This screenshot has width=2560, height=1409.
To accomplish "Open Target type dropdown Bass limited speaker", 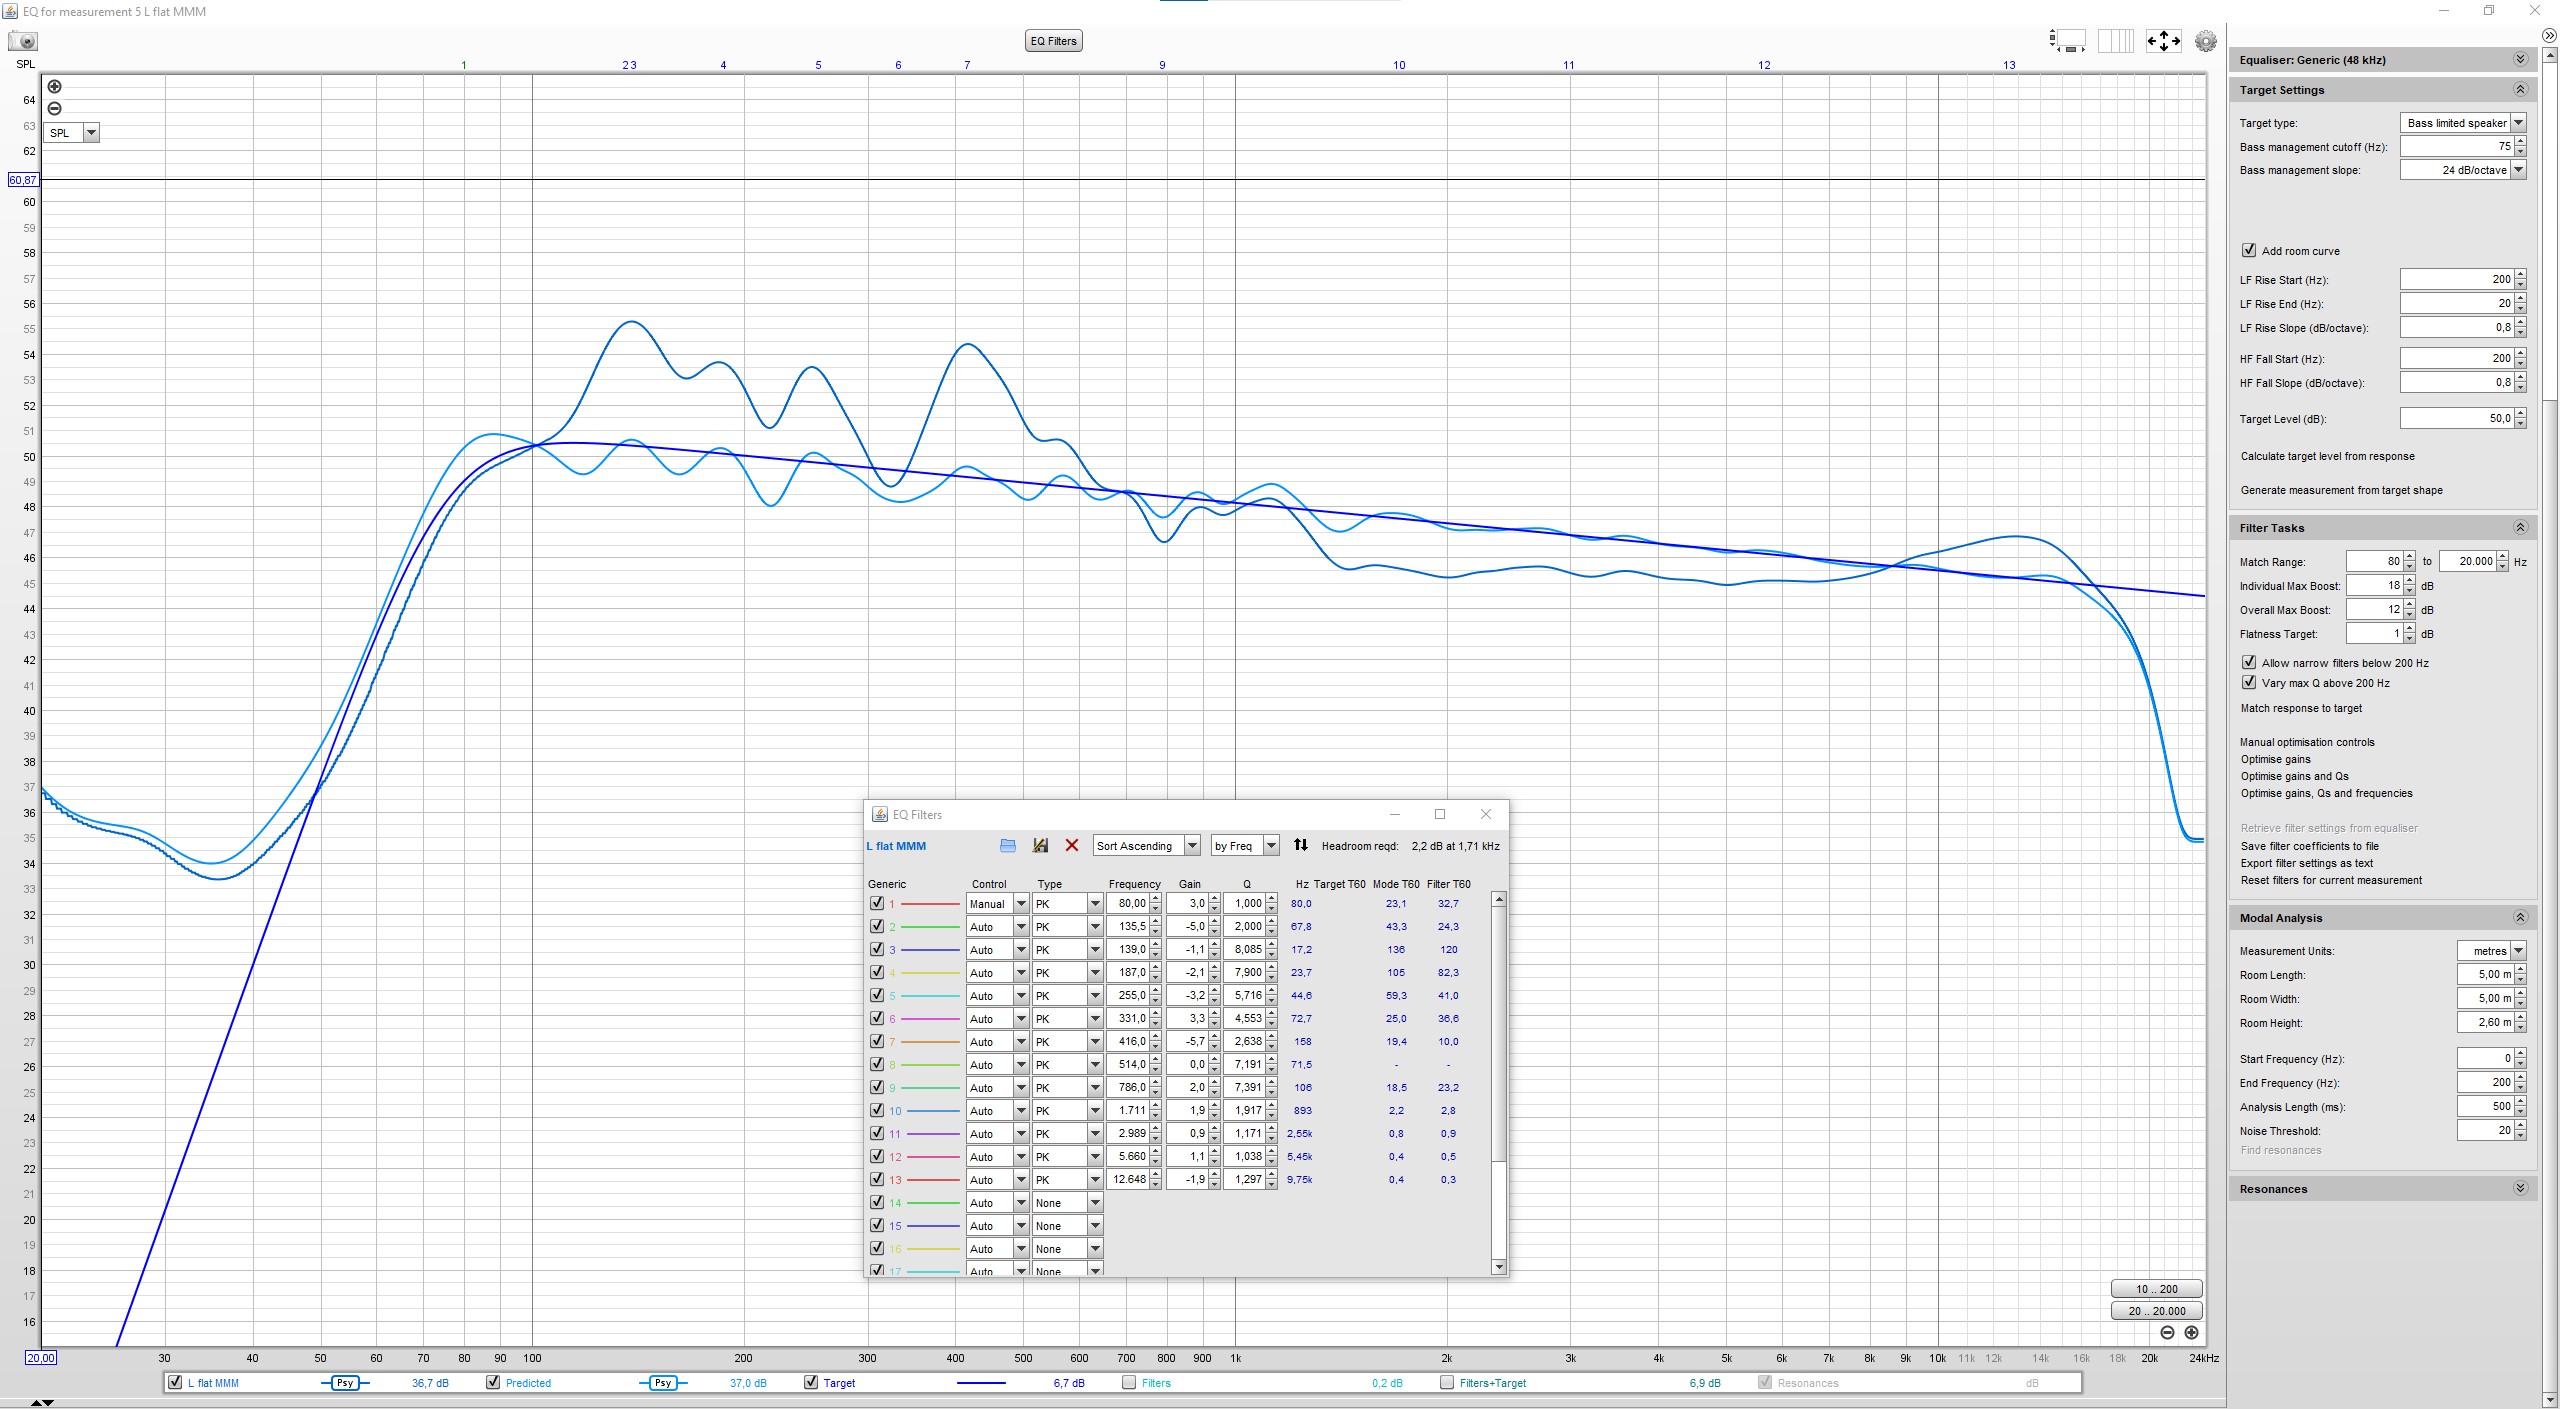I will coord(2463,123).
